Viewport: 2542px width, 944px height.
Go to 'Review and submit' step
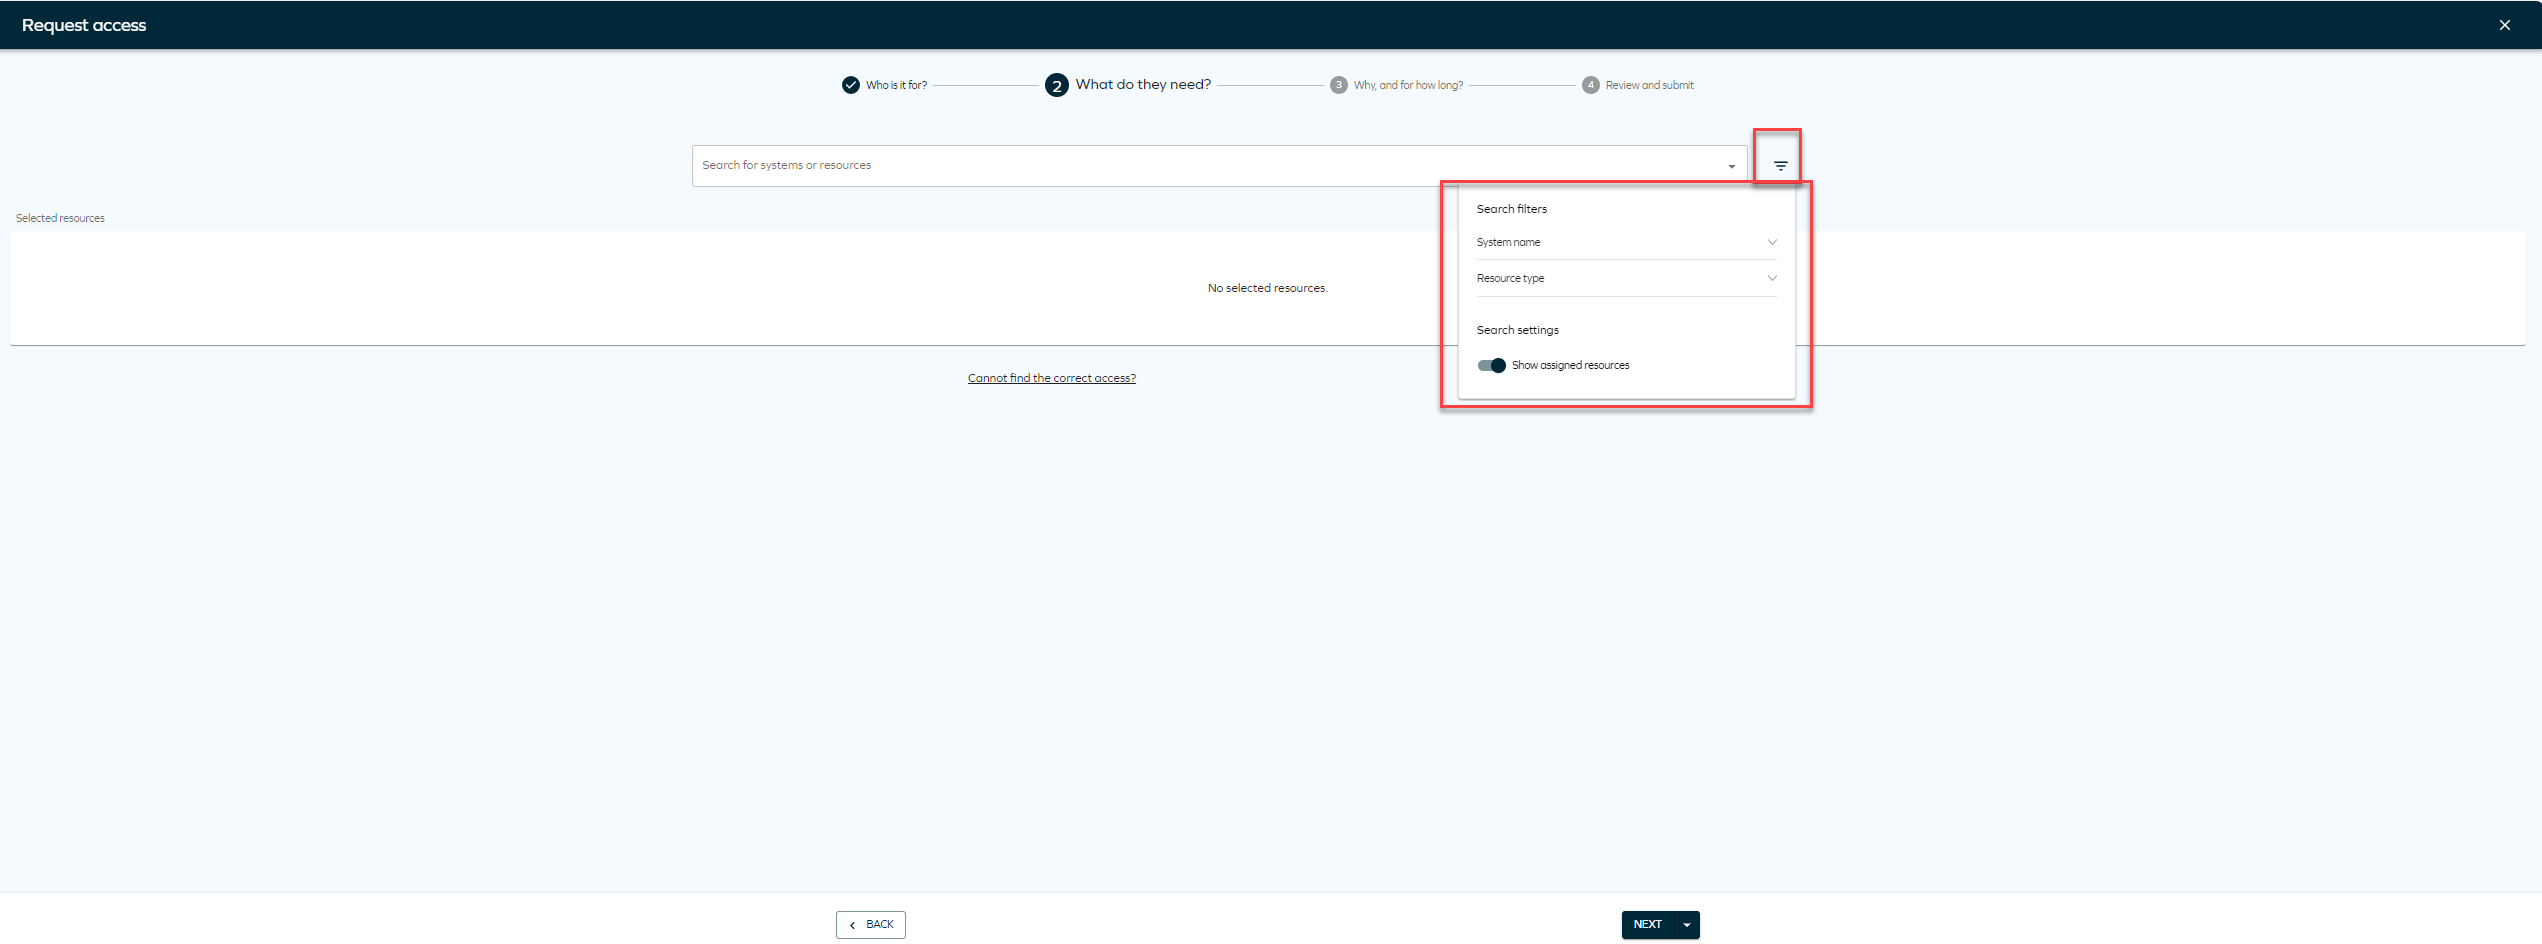pyautogui.click(x=1649, y=85)
